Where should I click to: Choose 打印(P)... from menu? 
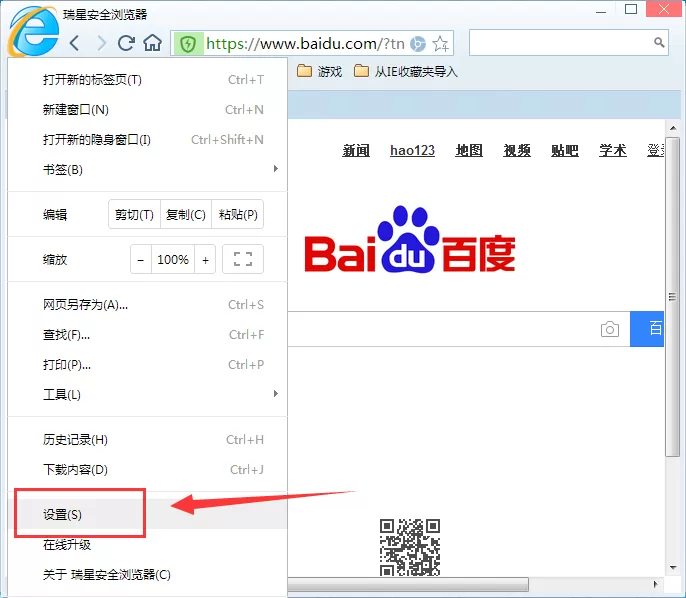tap(147, 364)
